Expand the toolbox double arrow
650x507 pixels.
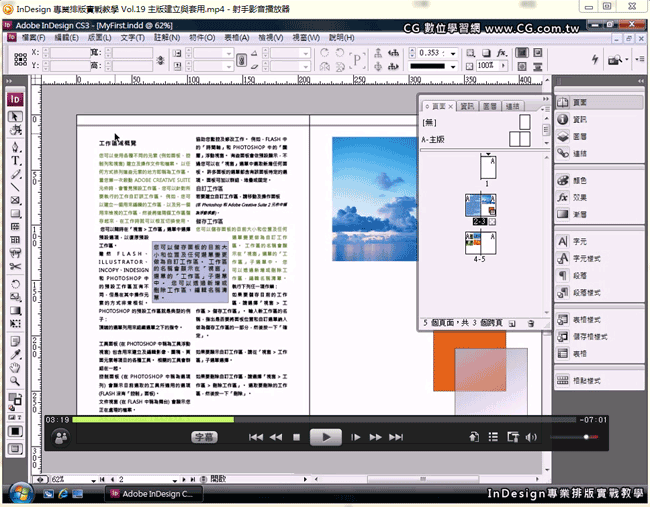tap(10, 81)
